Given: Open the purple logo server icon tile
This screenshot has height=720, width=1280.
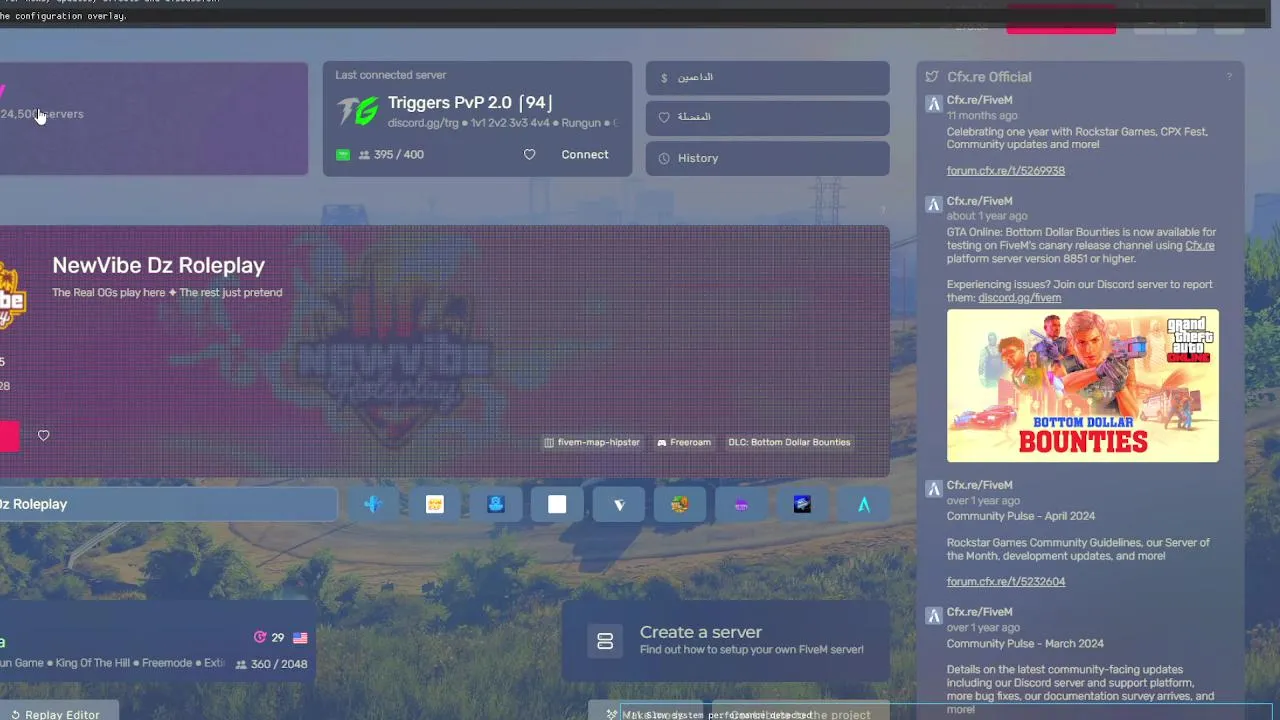Looking at the screenshot, I should (741, 504).
